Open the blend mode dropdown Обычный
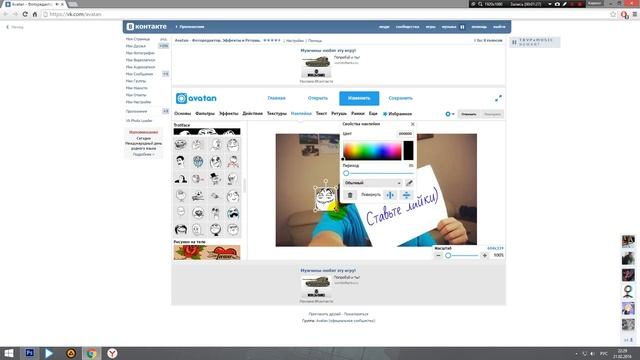Viewport: 640px width, 360px height. [x=373, y=183]
